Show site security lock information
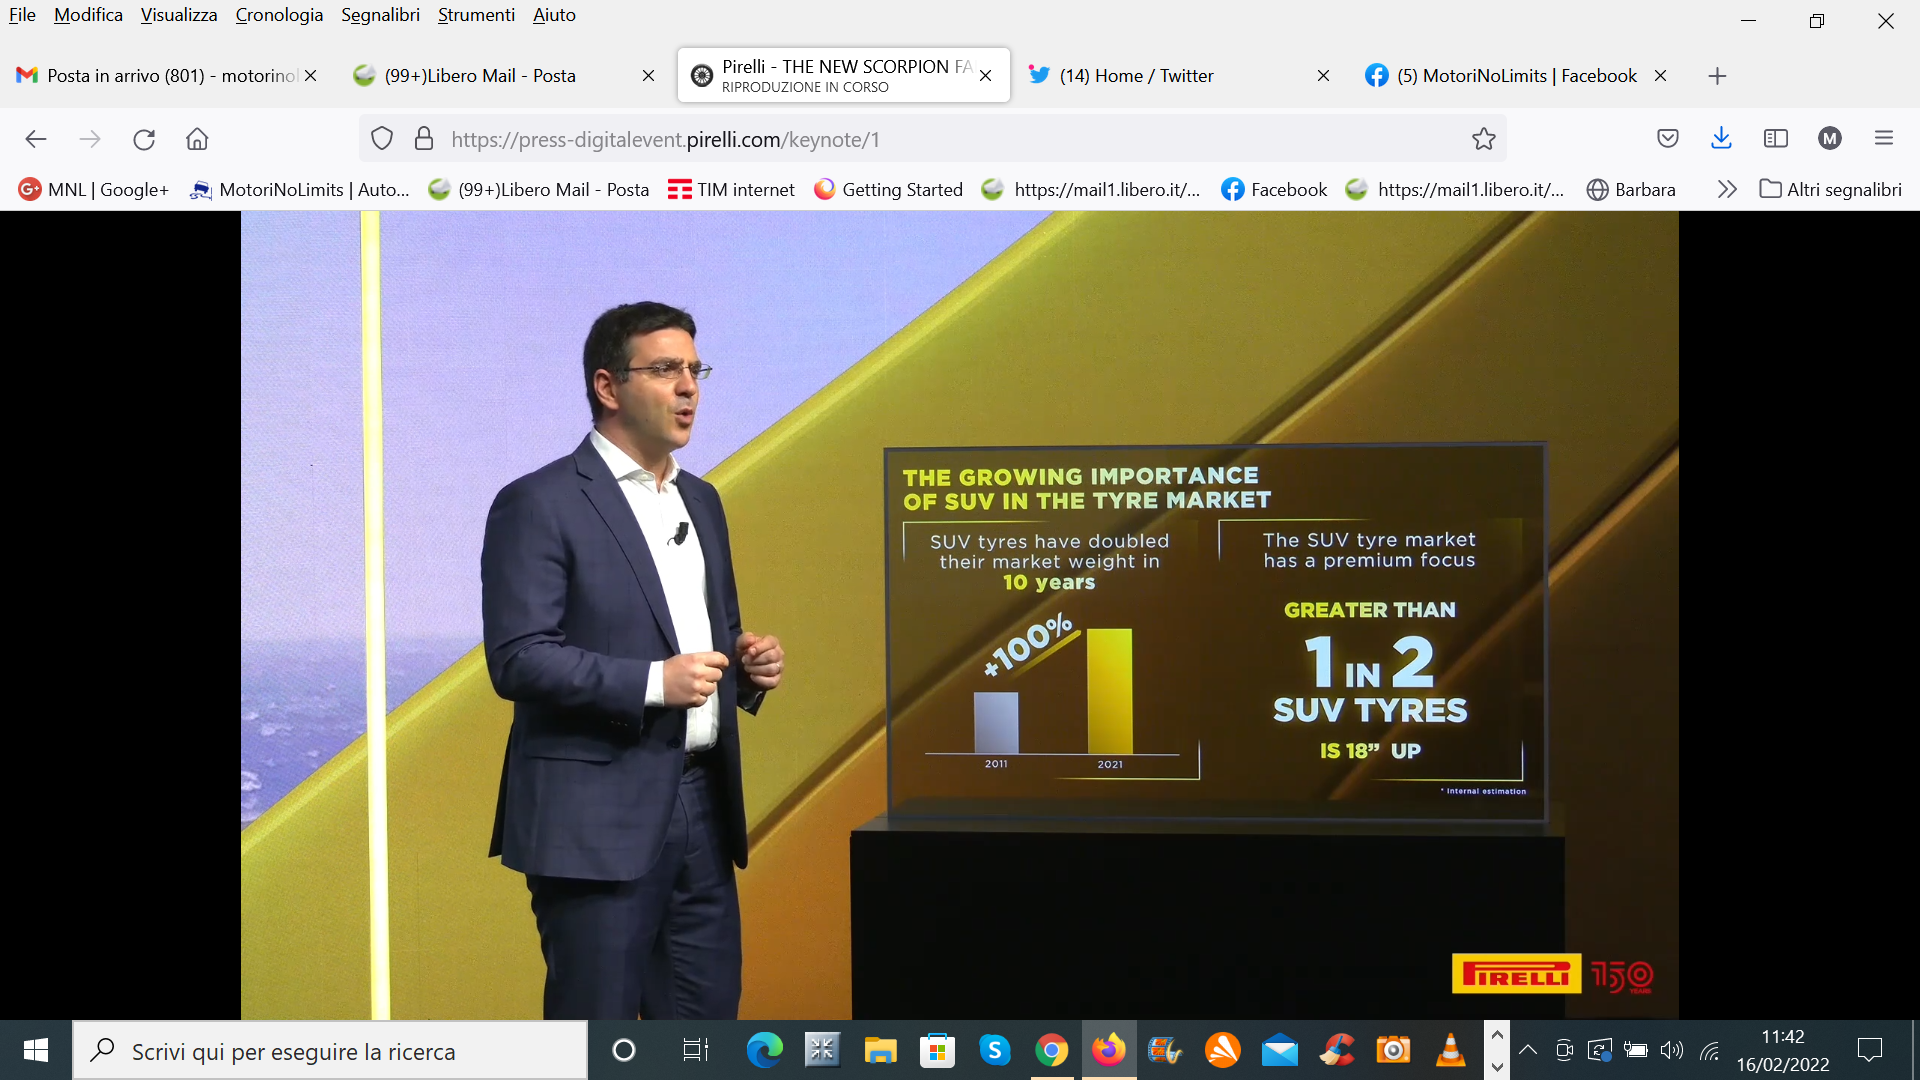This screenshot has width=1920, height=1080. (x=424, y=139)
